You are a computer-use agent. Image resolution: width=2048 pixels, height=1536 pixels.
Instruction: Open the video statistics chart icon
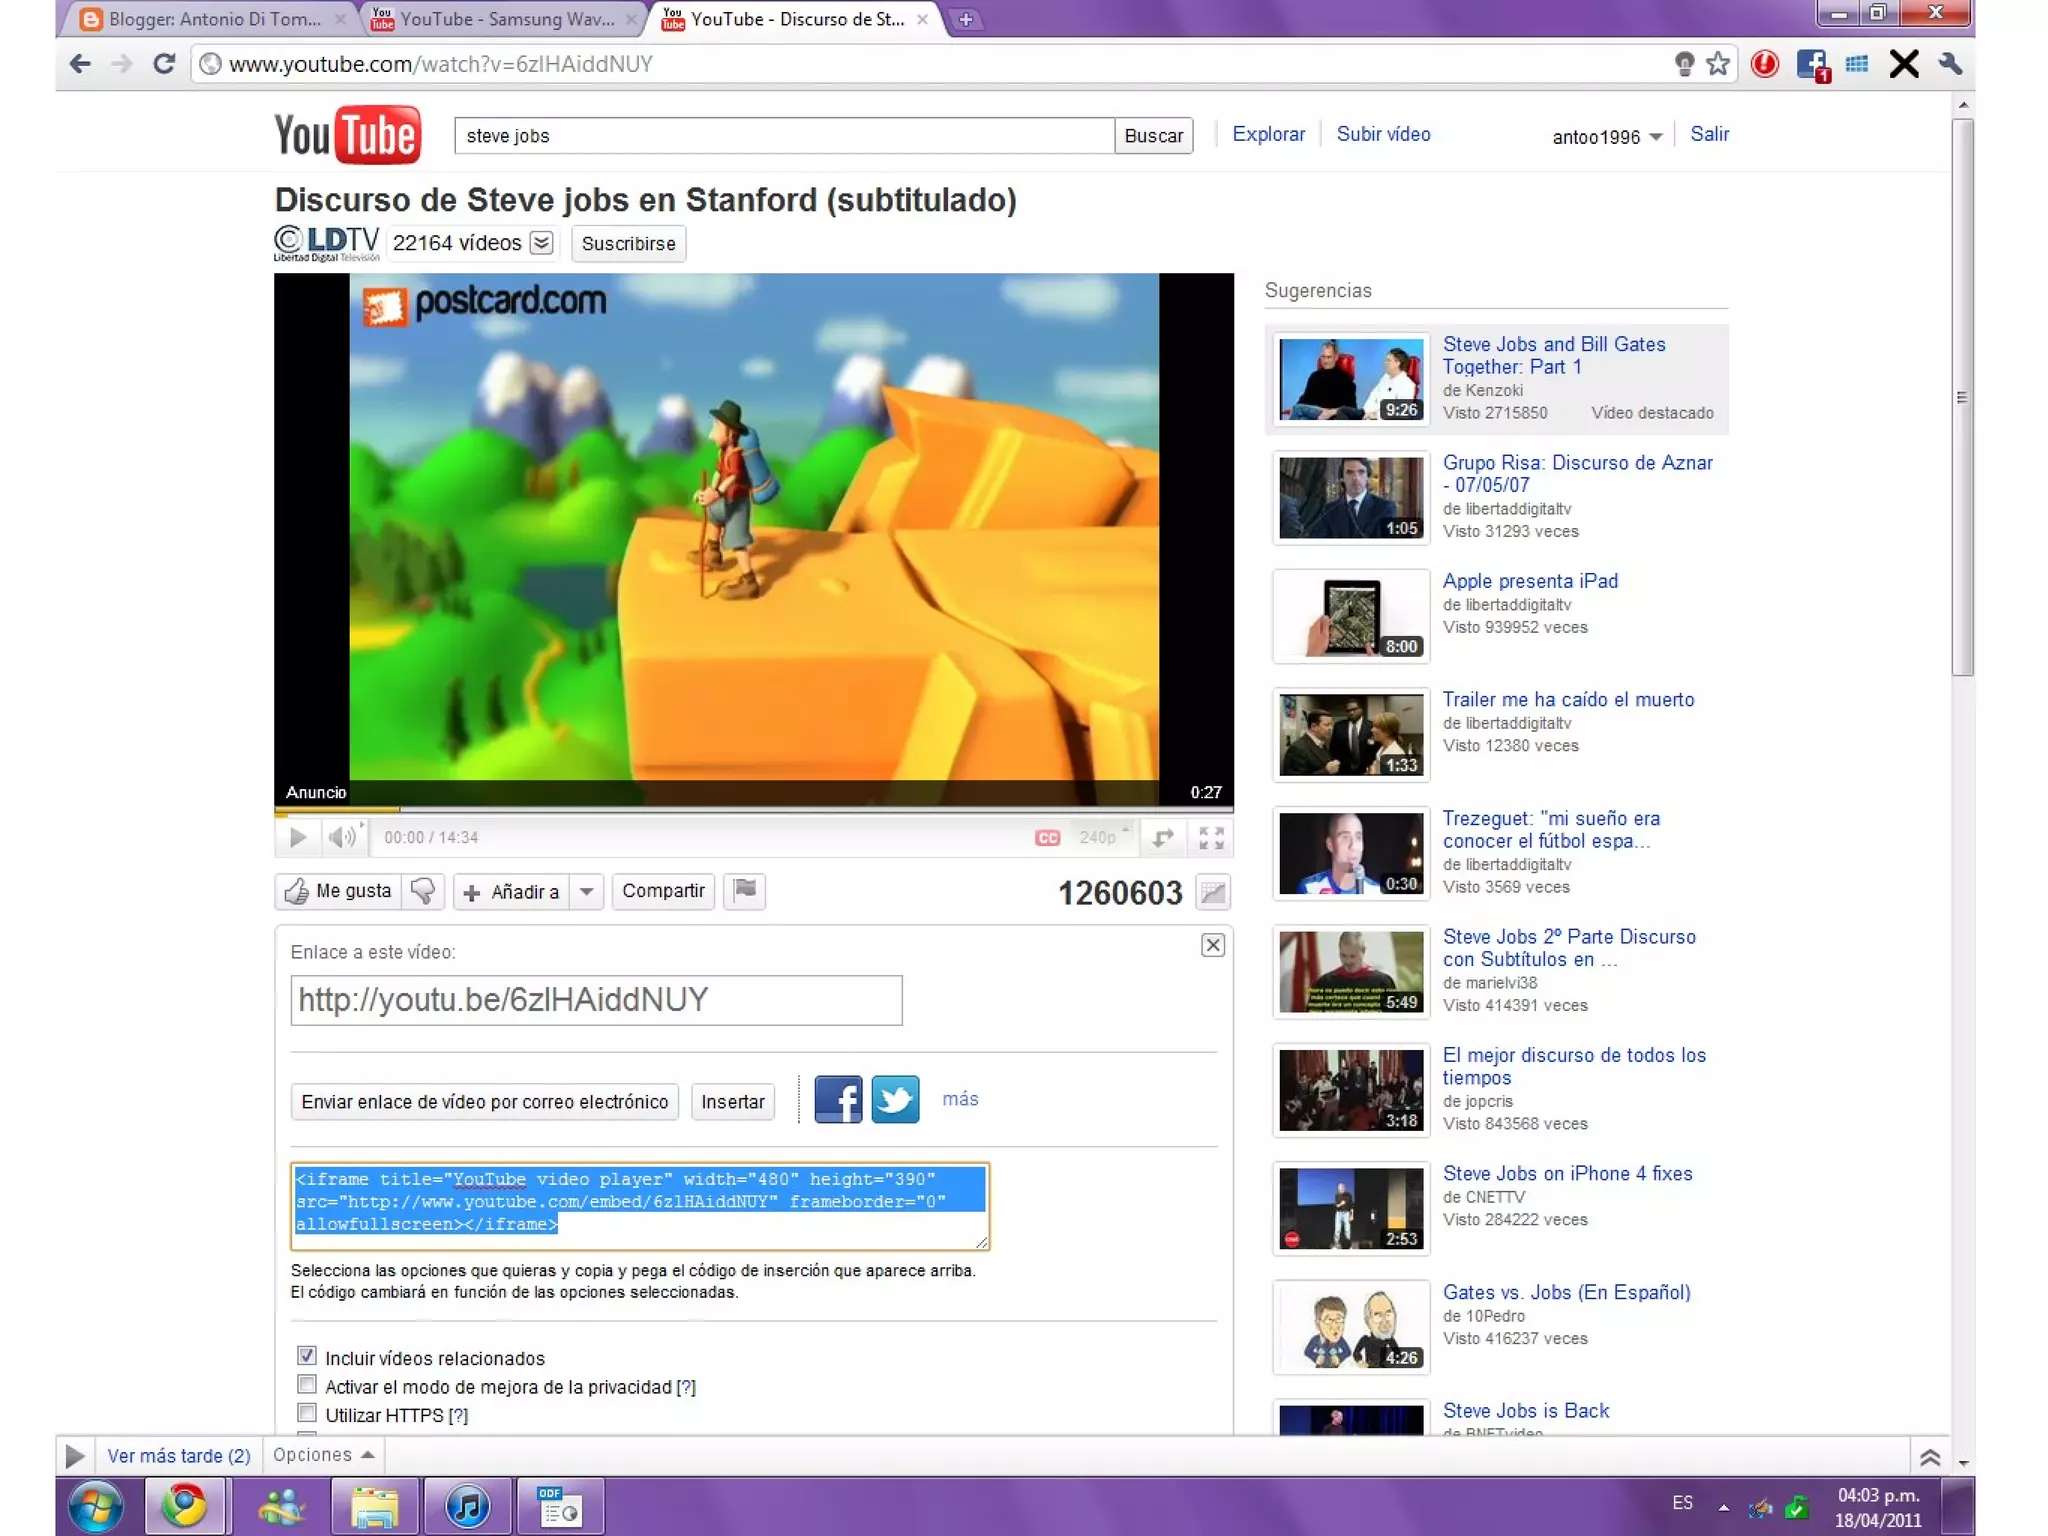tap(1213, 892)
